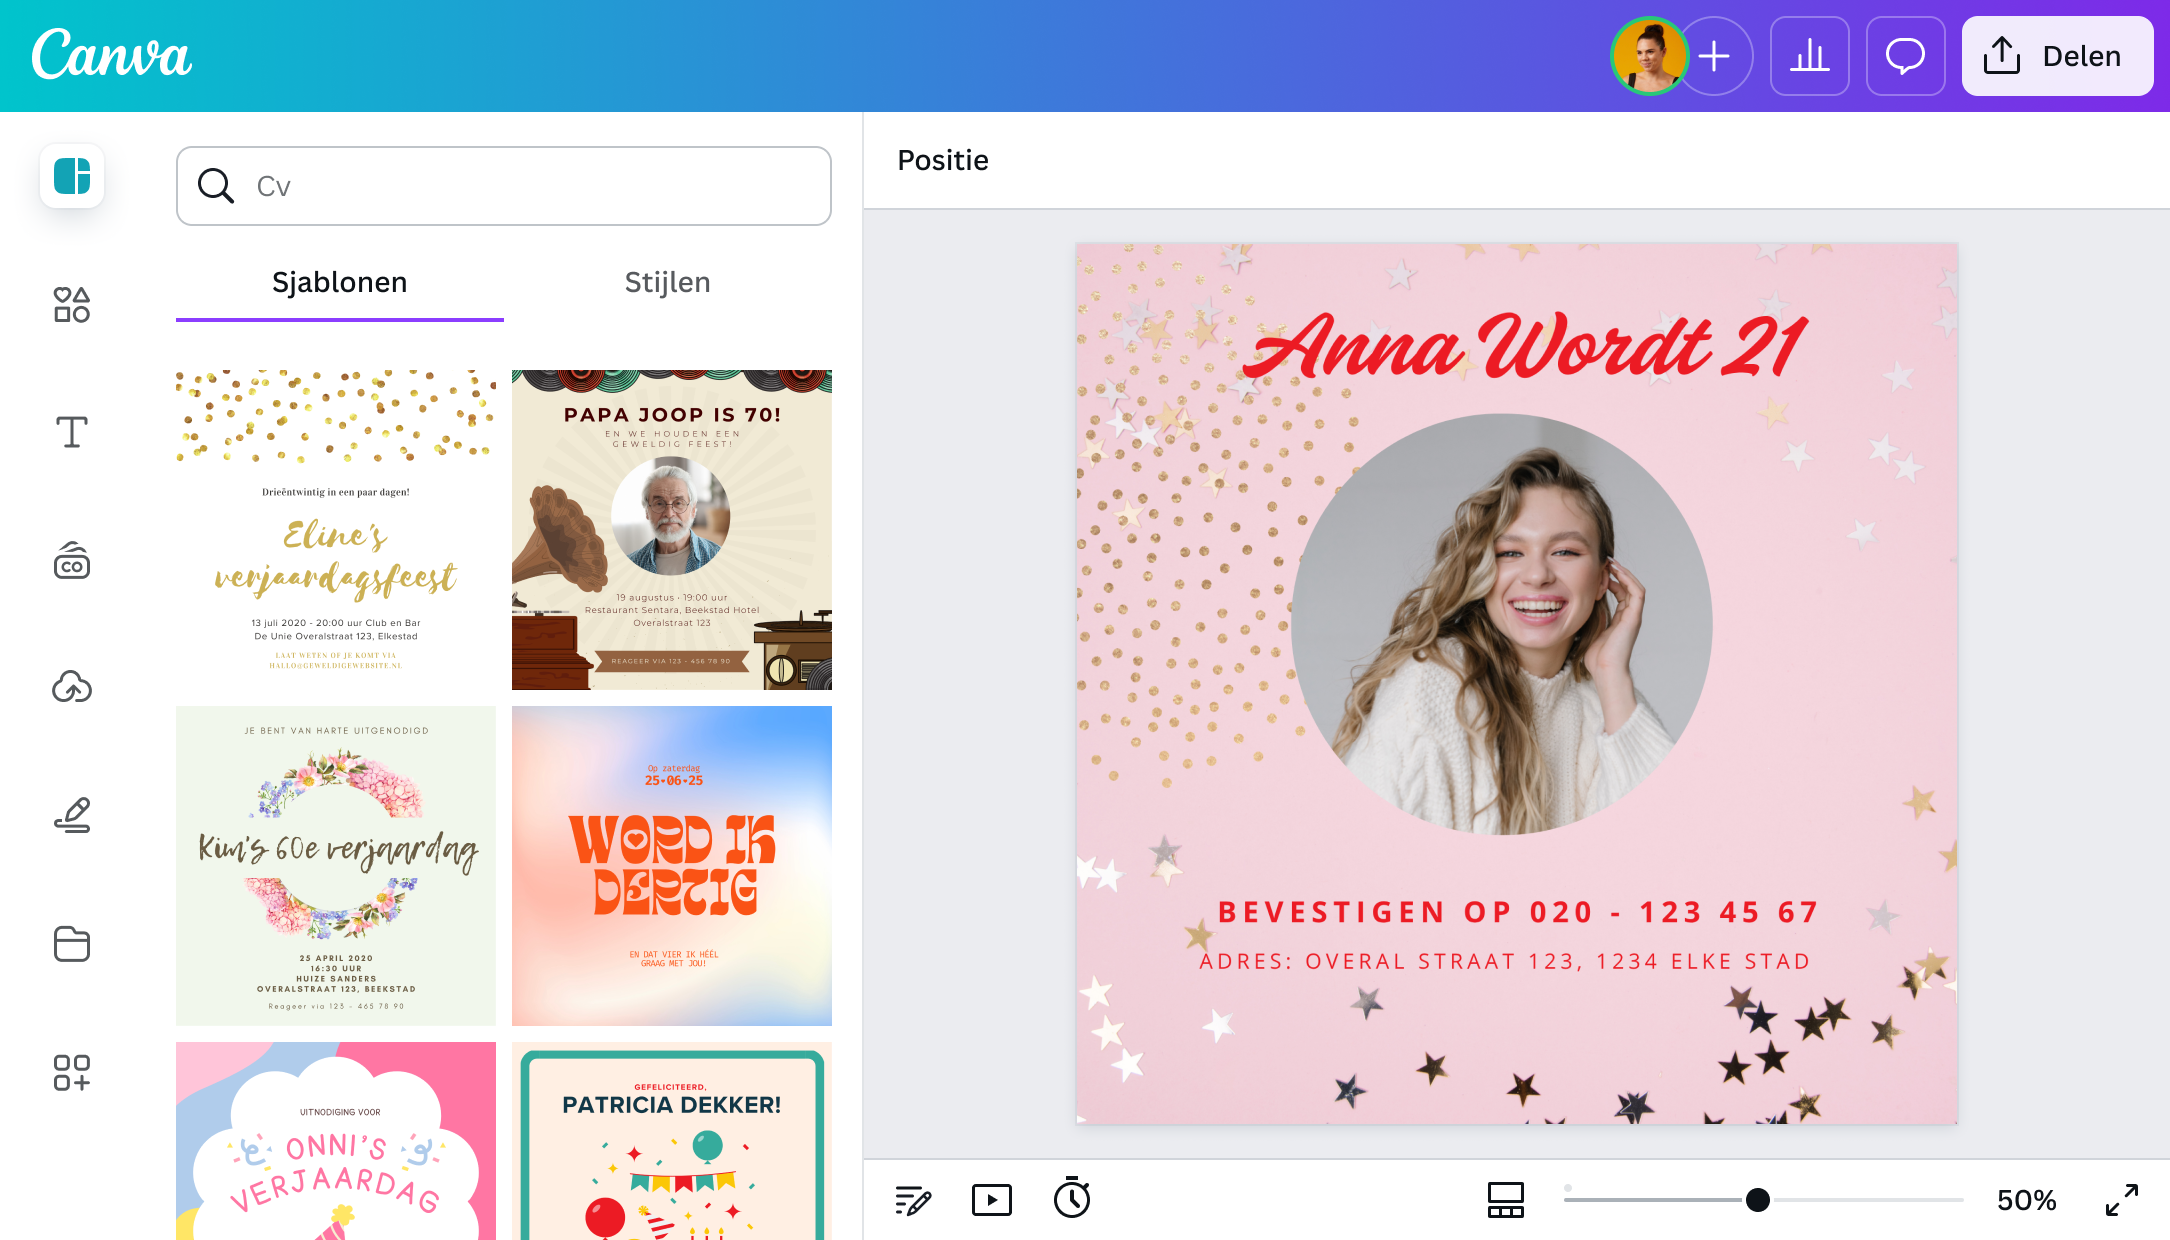Select the Anna Wordt 21 title text
The height and width of the screenshot is (1240, 2170).
(x=1524, y=346)
